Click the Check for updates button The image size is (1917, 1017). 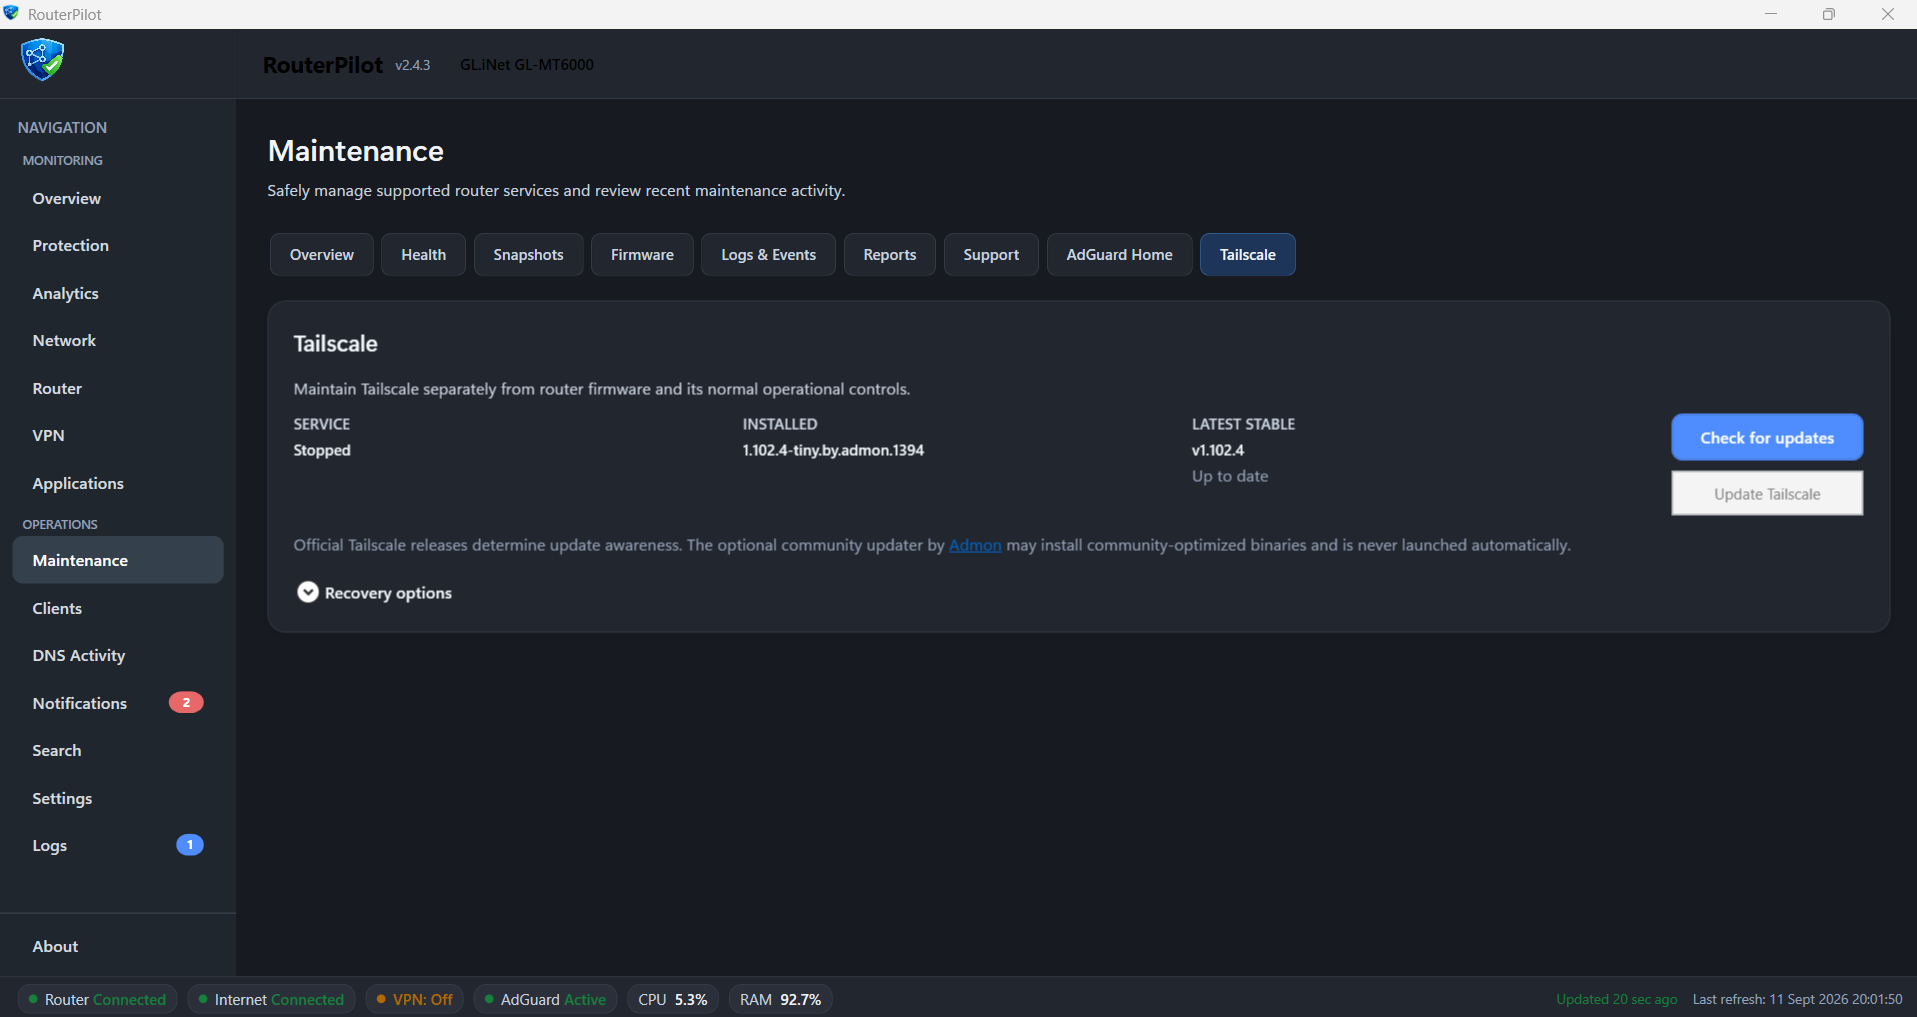click(1767, 437)
